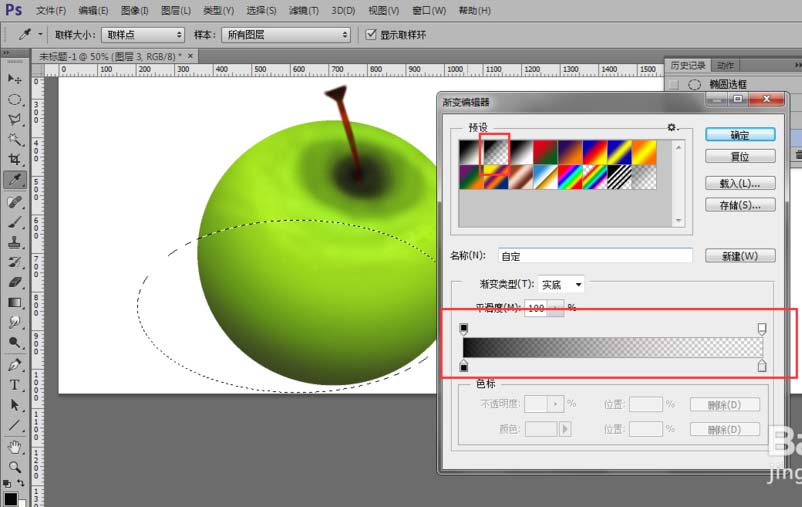Select the Brush tool

[x=14, y=222]
